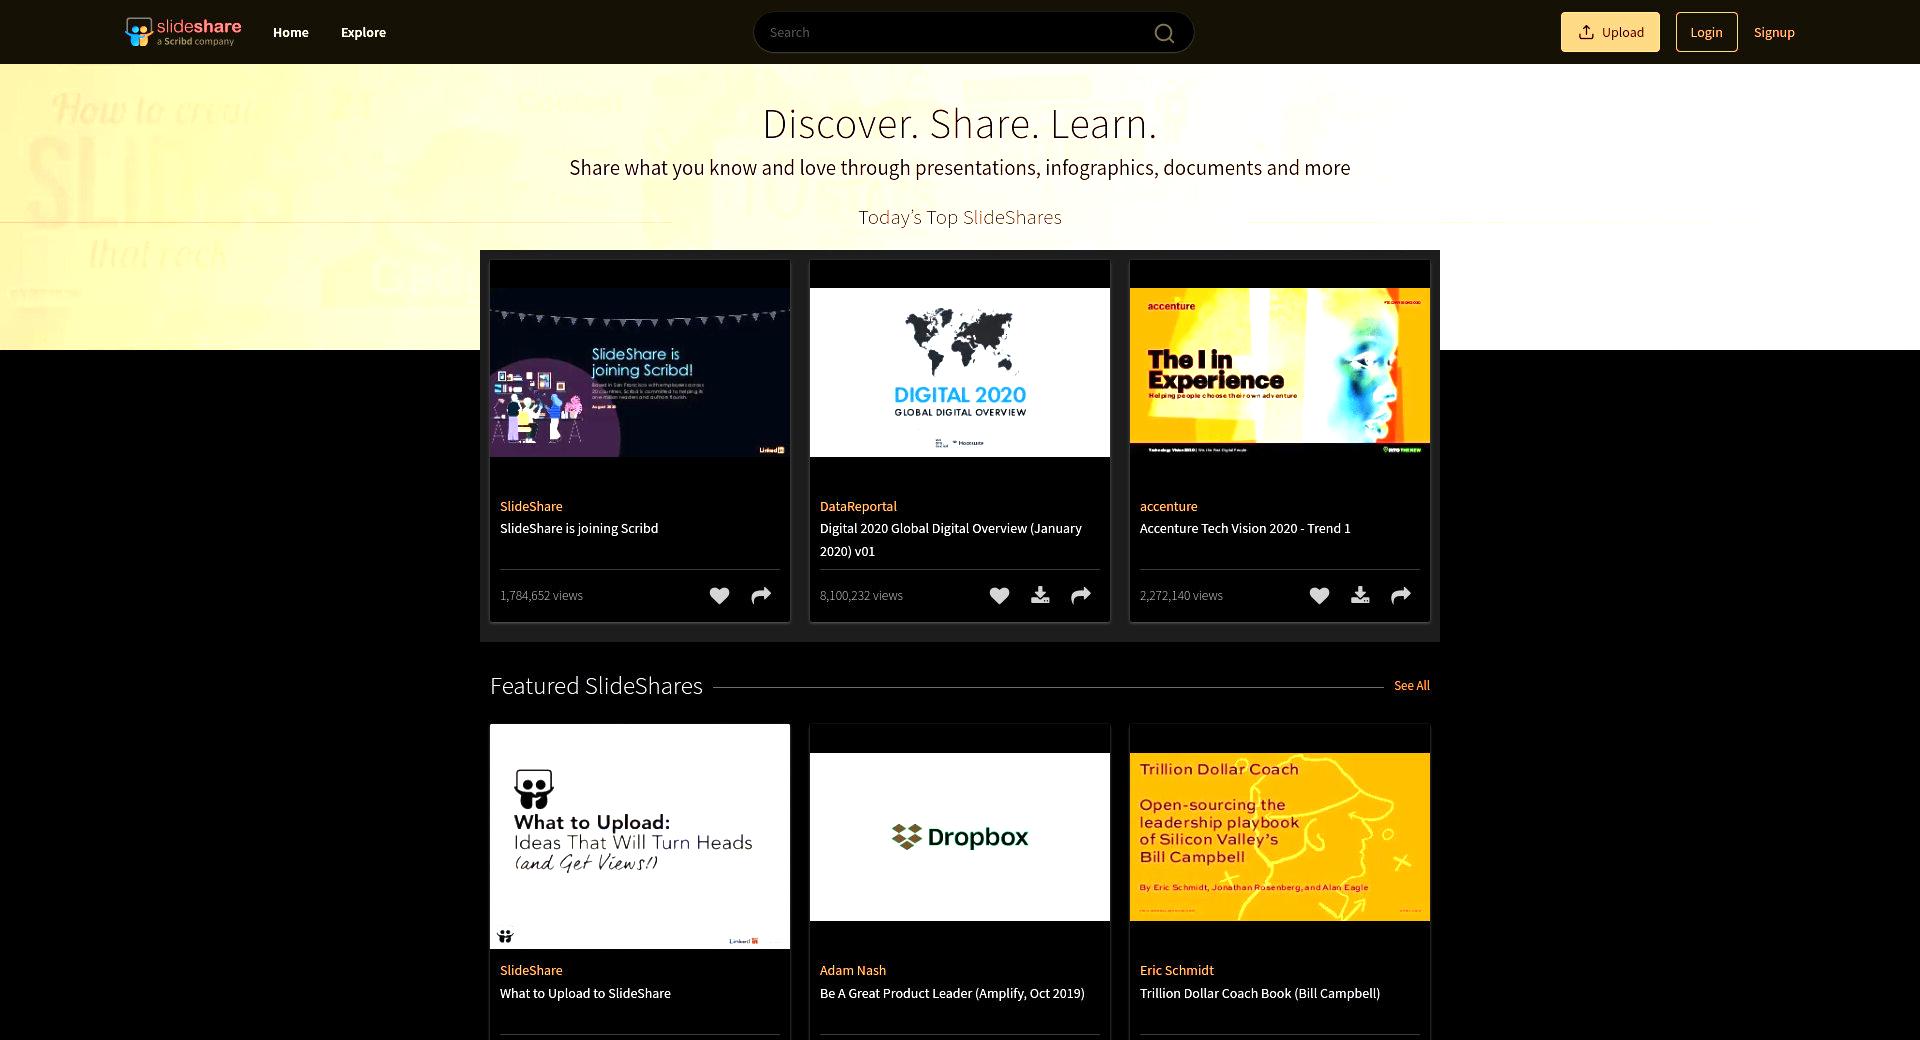Click the 8,100,232 views text

[861, 595]
